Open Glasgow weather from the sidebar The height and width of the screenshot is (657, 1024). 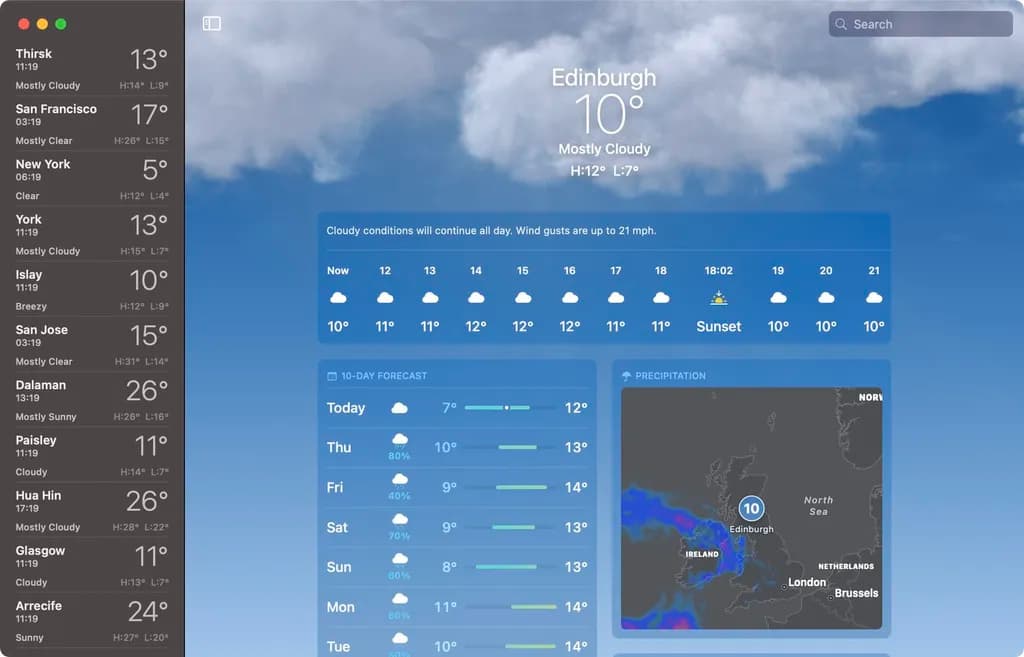[x=92, y=565]
